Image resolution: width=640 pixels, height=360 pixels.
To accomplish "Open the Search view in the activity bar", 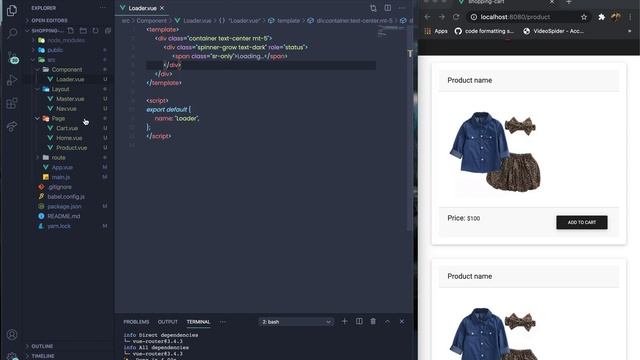I will click(12, 33).
